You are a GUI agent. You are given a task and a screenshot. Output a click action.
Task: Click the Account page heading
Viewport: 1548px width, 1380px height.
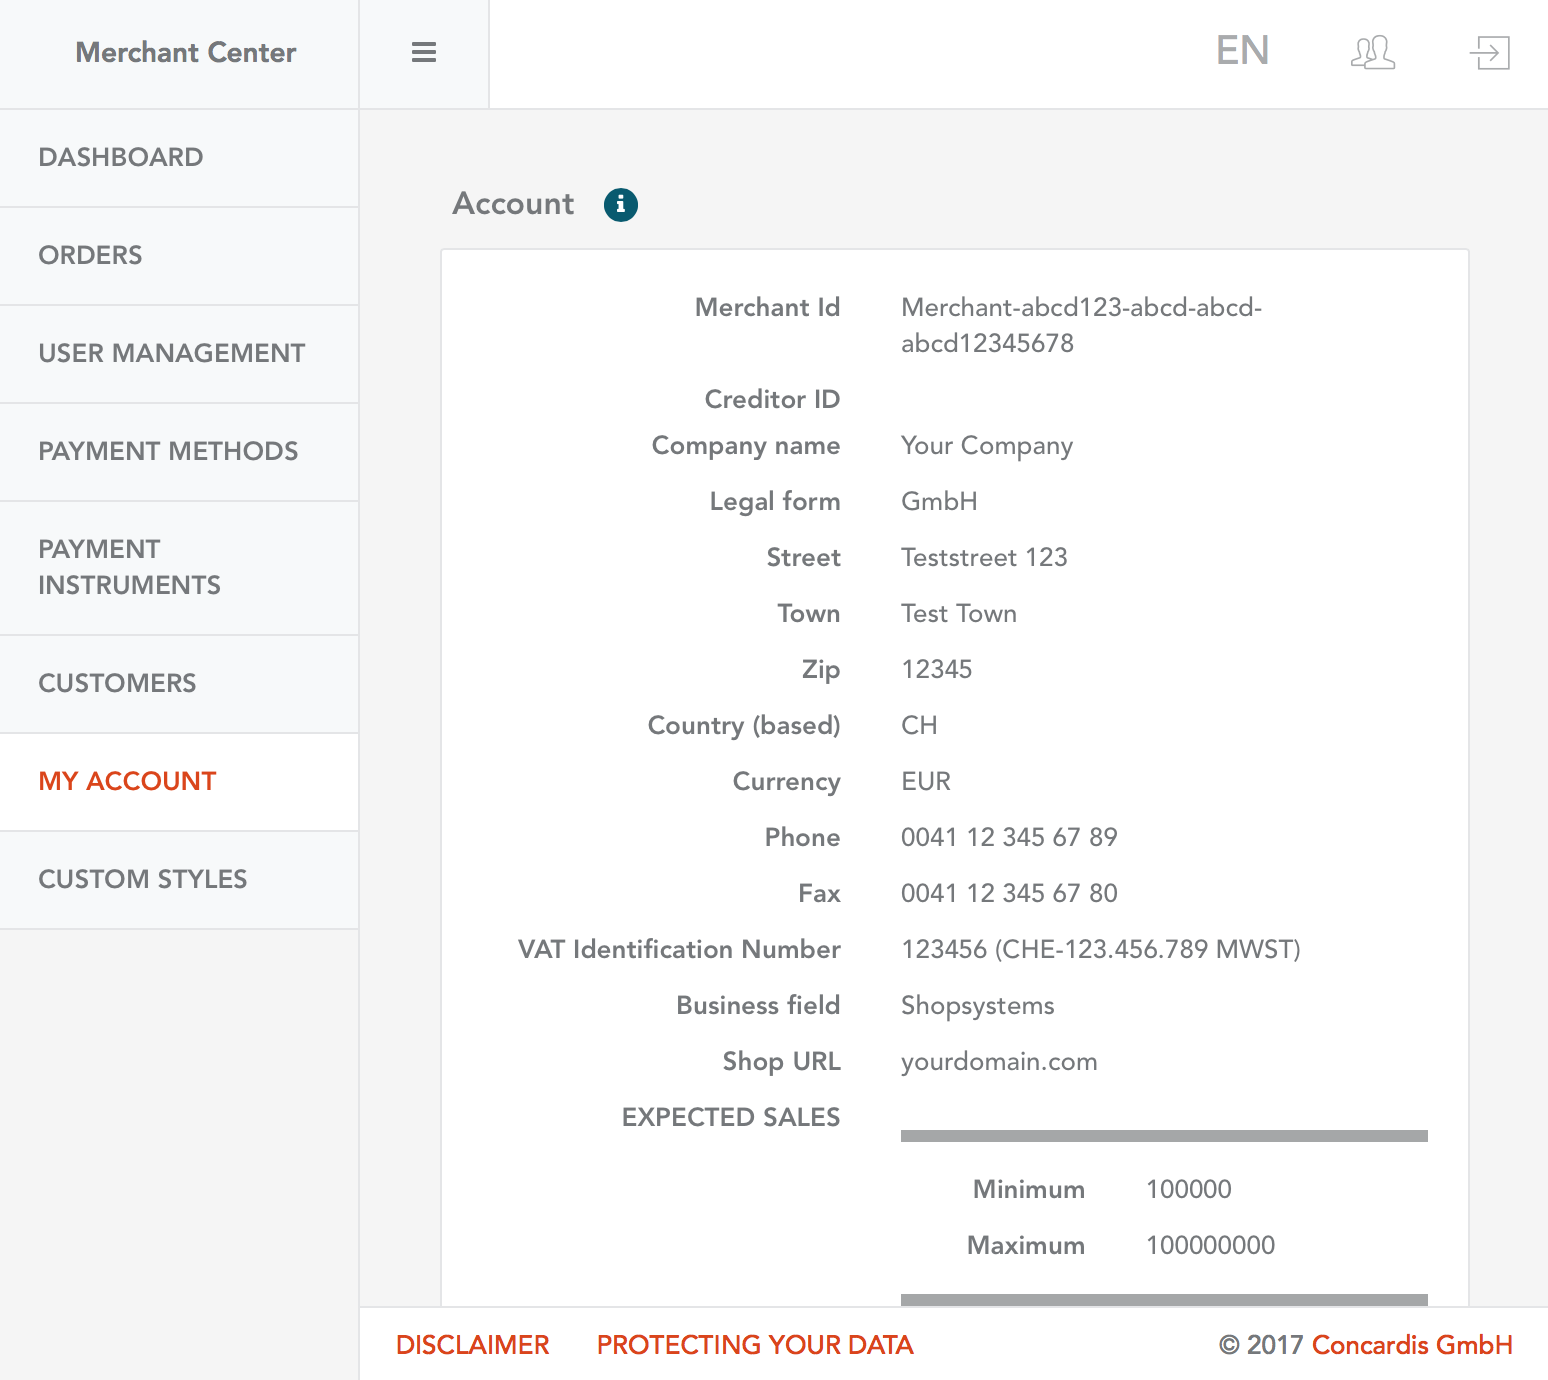pyautogui.click(x=513, y=204)
